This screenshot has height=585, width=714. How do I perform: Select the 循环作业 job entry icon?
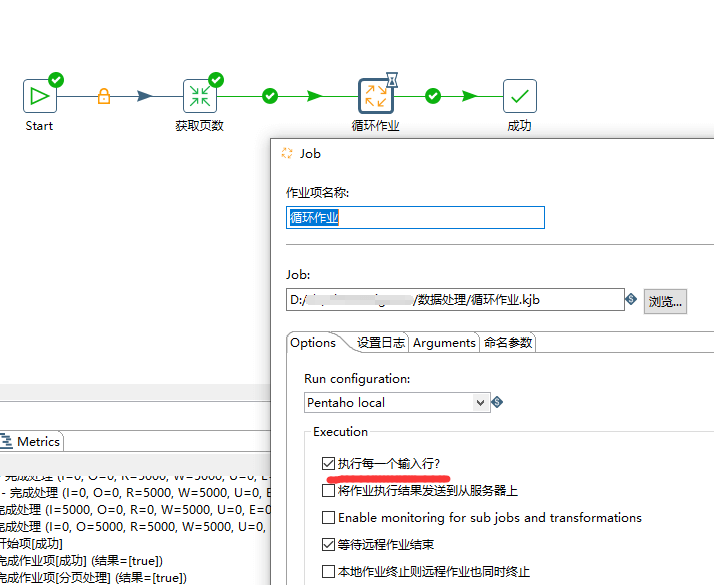tap(376, 96)
